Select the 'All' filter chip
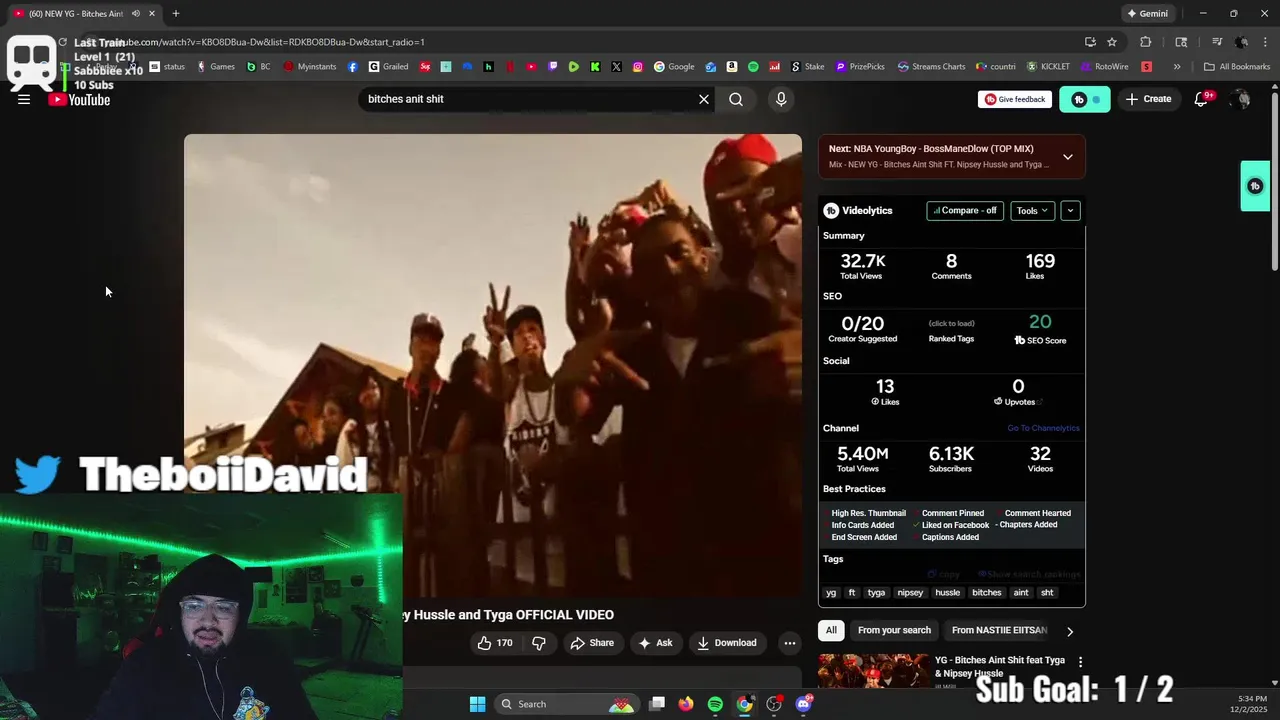The height and width of the screenshot is (720, 1280). click(831, 630)
